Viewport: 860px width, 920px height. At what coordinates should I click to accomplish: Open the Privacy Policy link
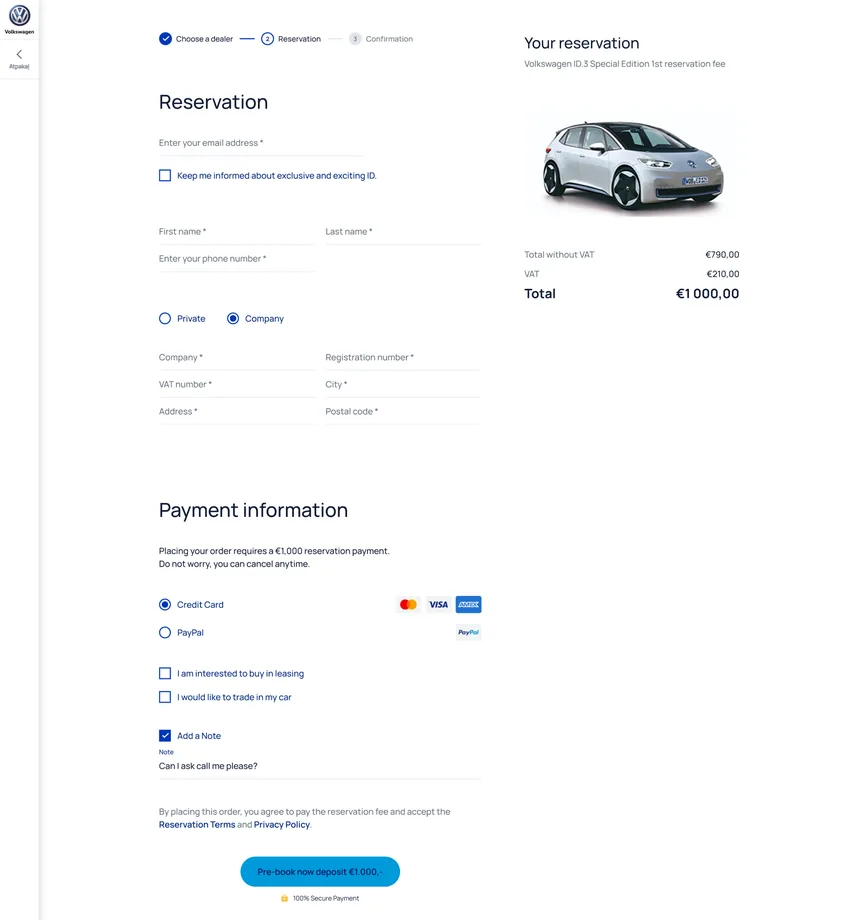click(x=282, y=824)
